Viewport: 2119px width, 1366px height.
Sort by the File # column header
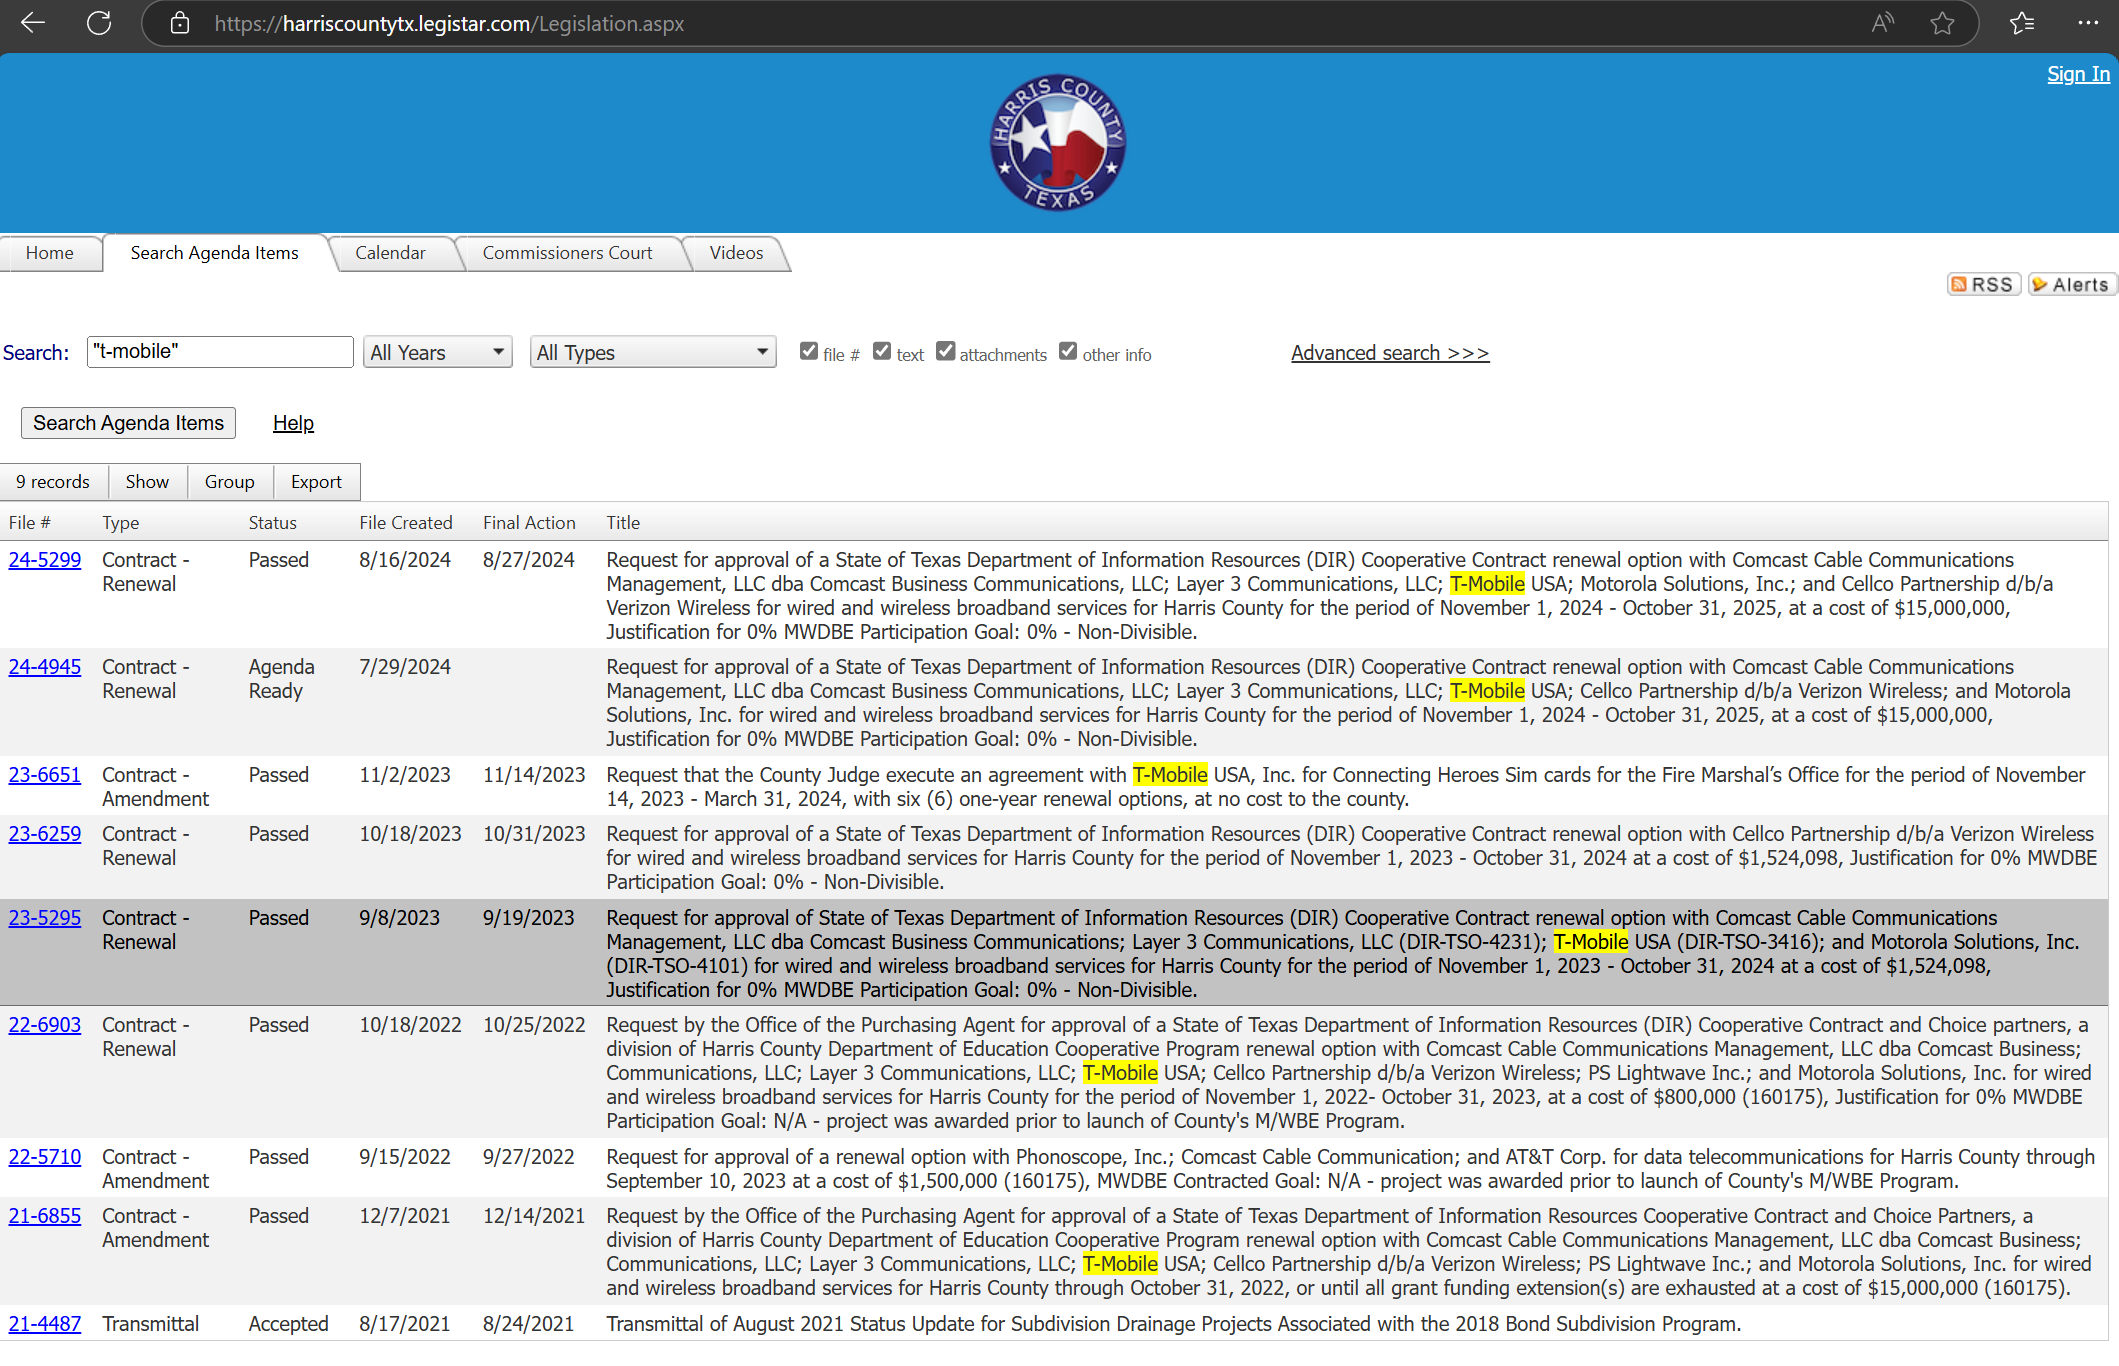(29, 523)
